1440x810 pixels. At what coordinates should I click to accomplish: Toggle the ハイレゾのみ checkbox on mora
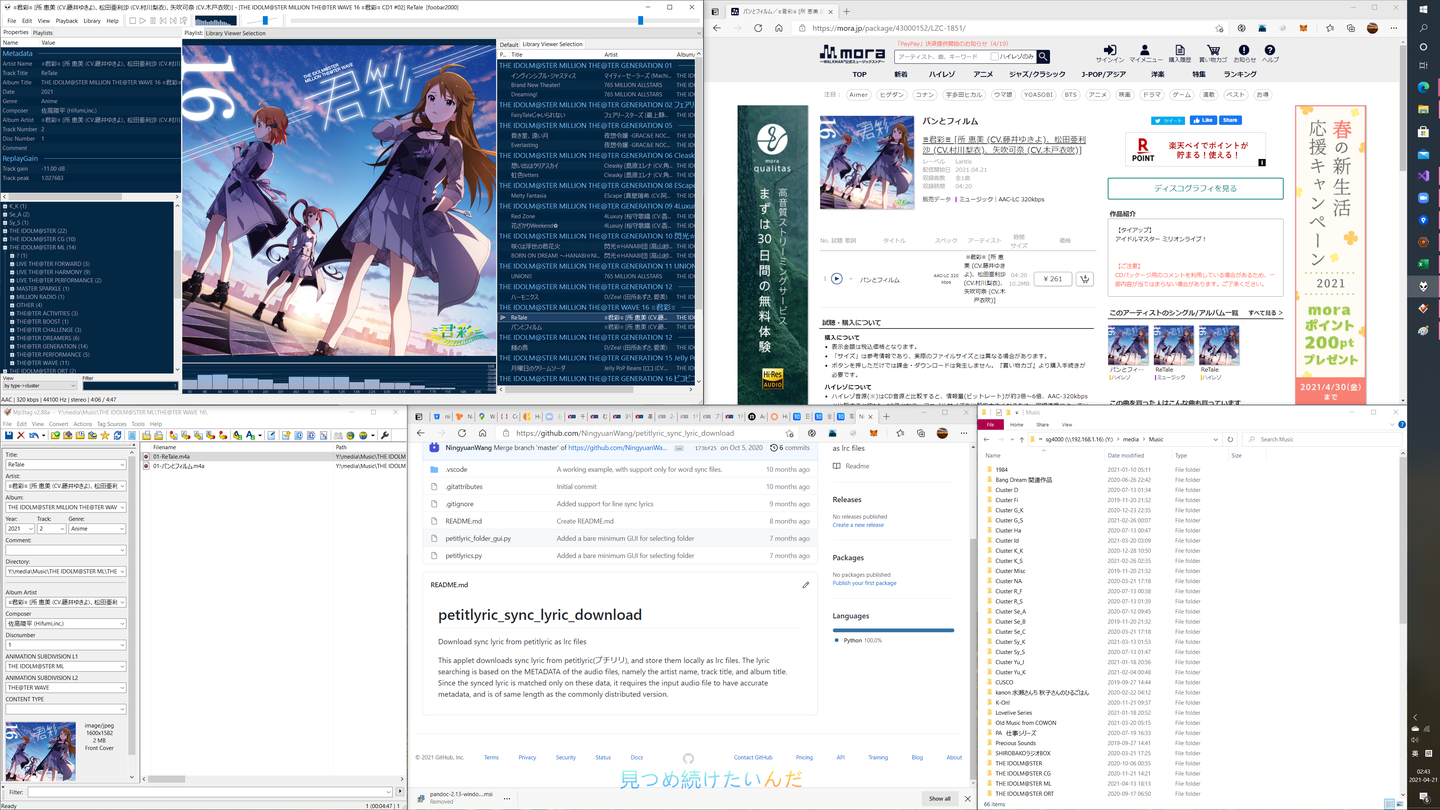pos(994,57)
